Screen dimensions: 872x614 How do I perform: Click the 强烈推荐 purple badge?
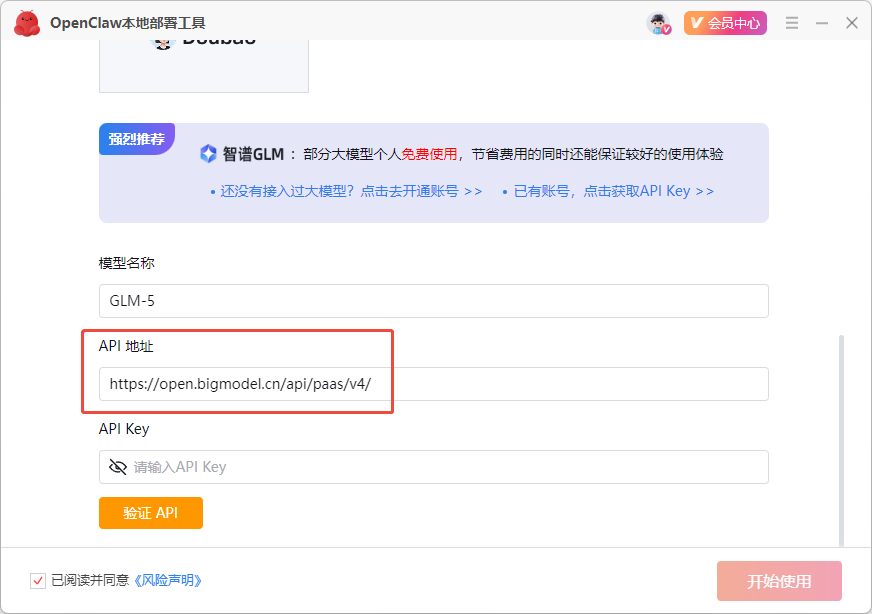click(136, 139)
